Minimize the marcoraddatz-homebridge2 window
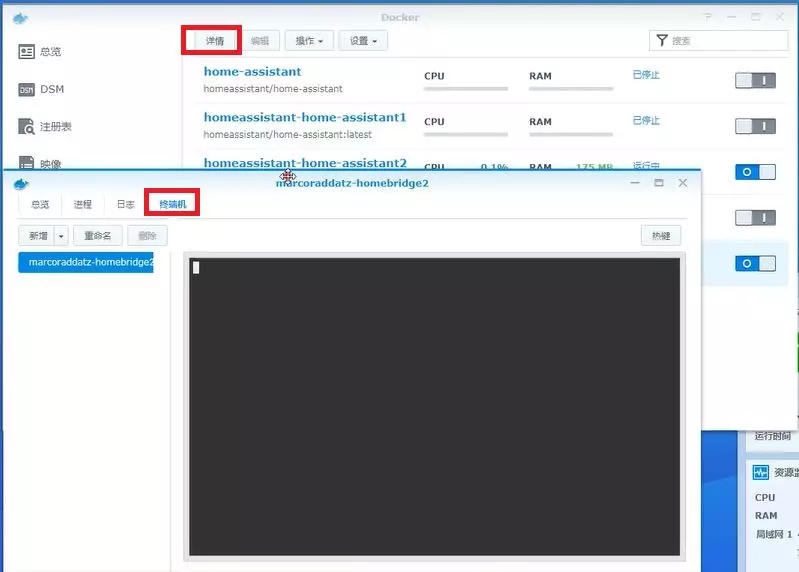Viewport: 799px width, 572px height. [635, 182]
